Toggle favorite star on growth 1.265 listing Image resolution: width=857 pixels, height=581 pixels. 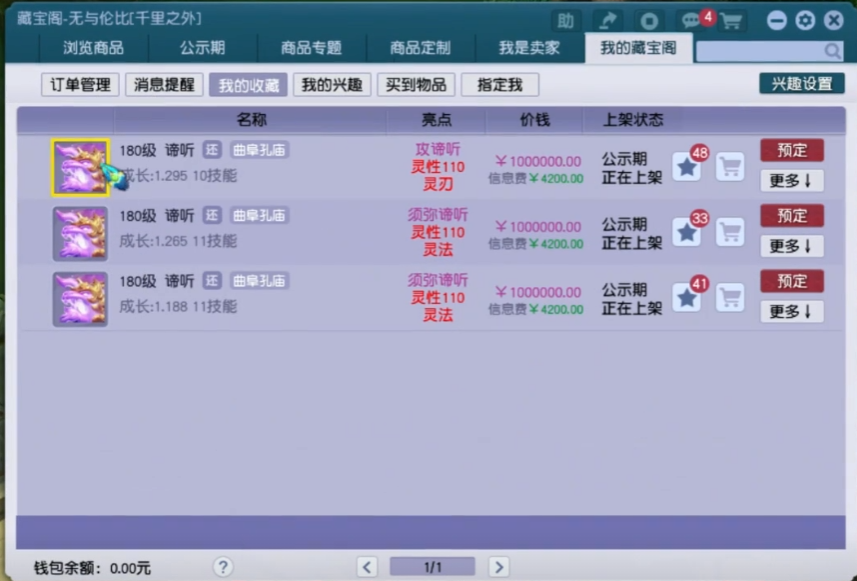(x=686, y=232)
